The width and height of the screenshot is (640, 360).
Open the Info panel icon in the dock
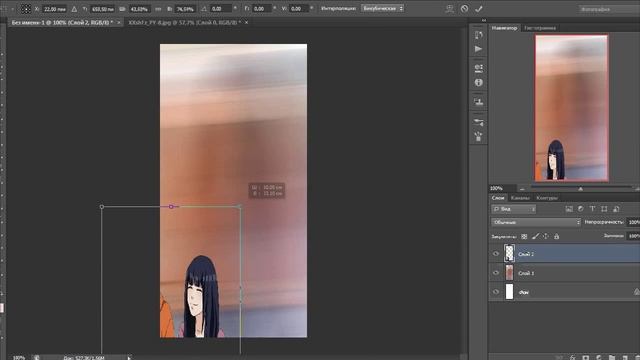click(479, 82)
